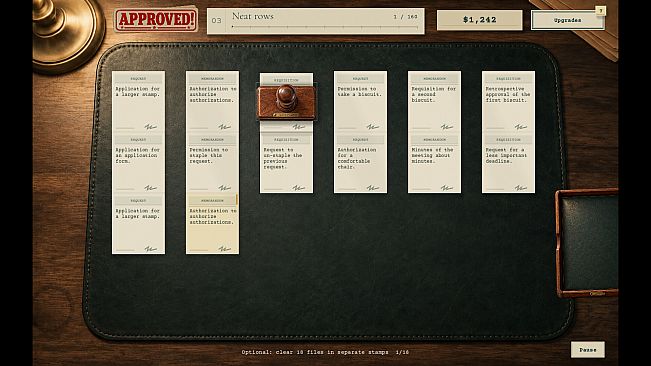
Task: Click the optional objective text at bottom
Action: point(325,352)
